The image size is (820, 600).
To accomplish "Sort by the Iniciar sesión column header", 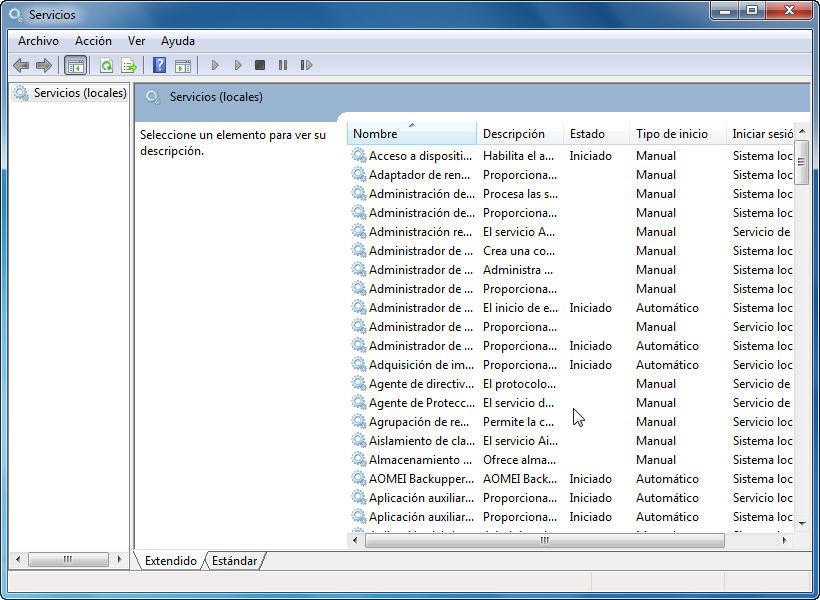I will (x=760, y=133).
